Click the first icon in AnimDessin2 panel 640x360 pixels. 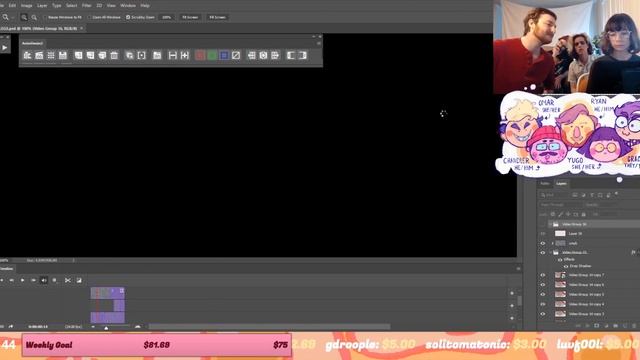(27, 56)
